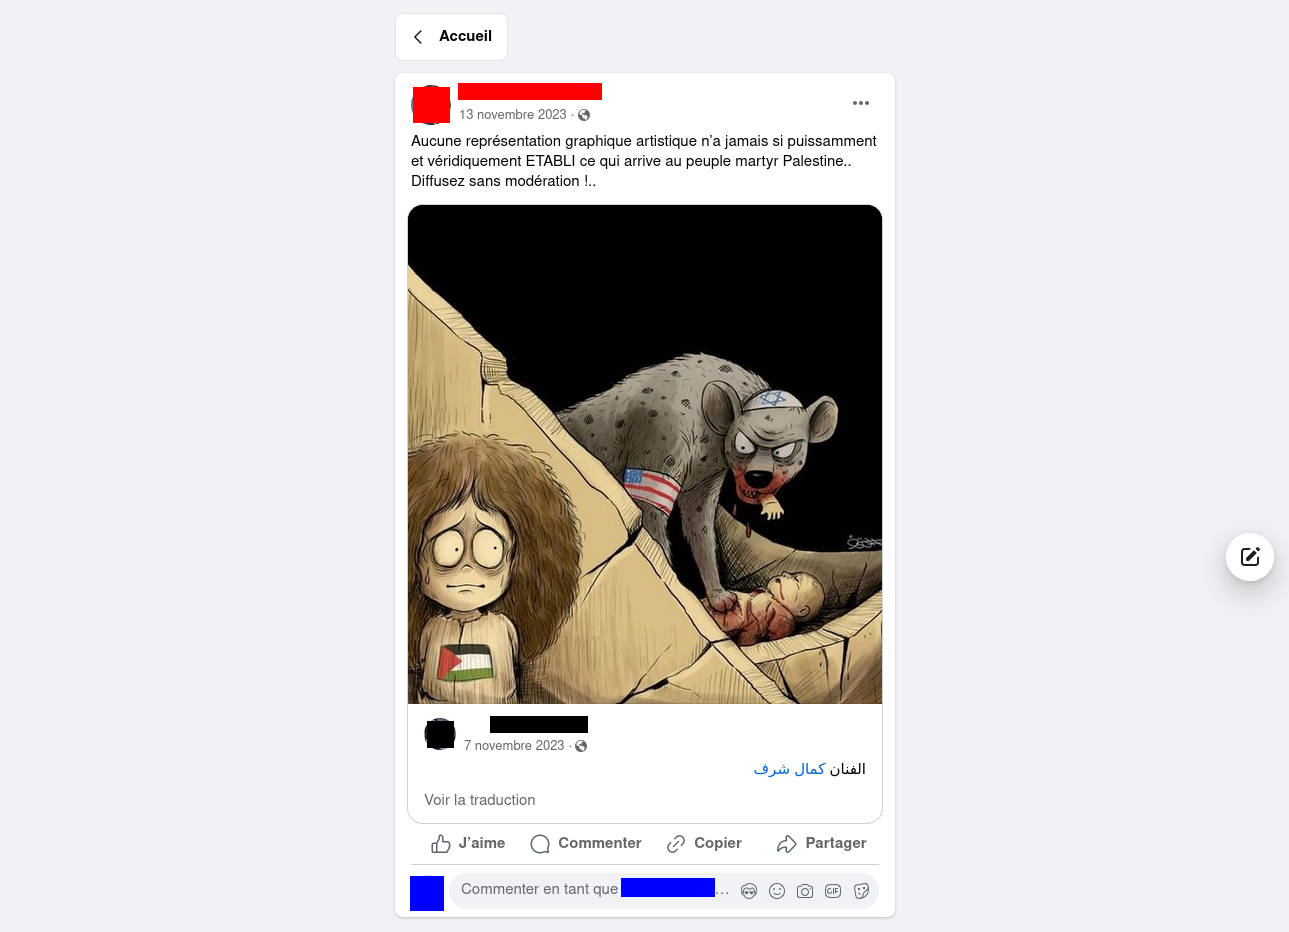Click the original poster's profile avatar
Viewport: 1289px width, 932px height.
440,734
